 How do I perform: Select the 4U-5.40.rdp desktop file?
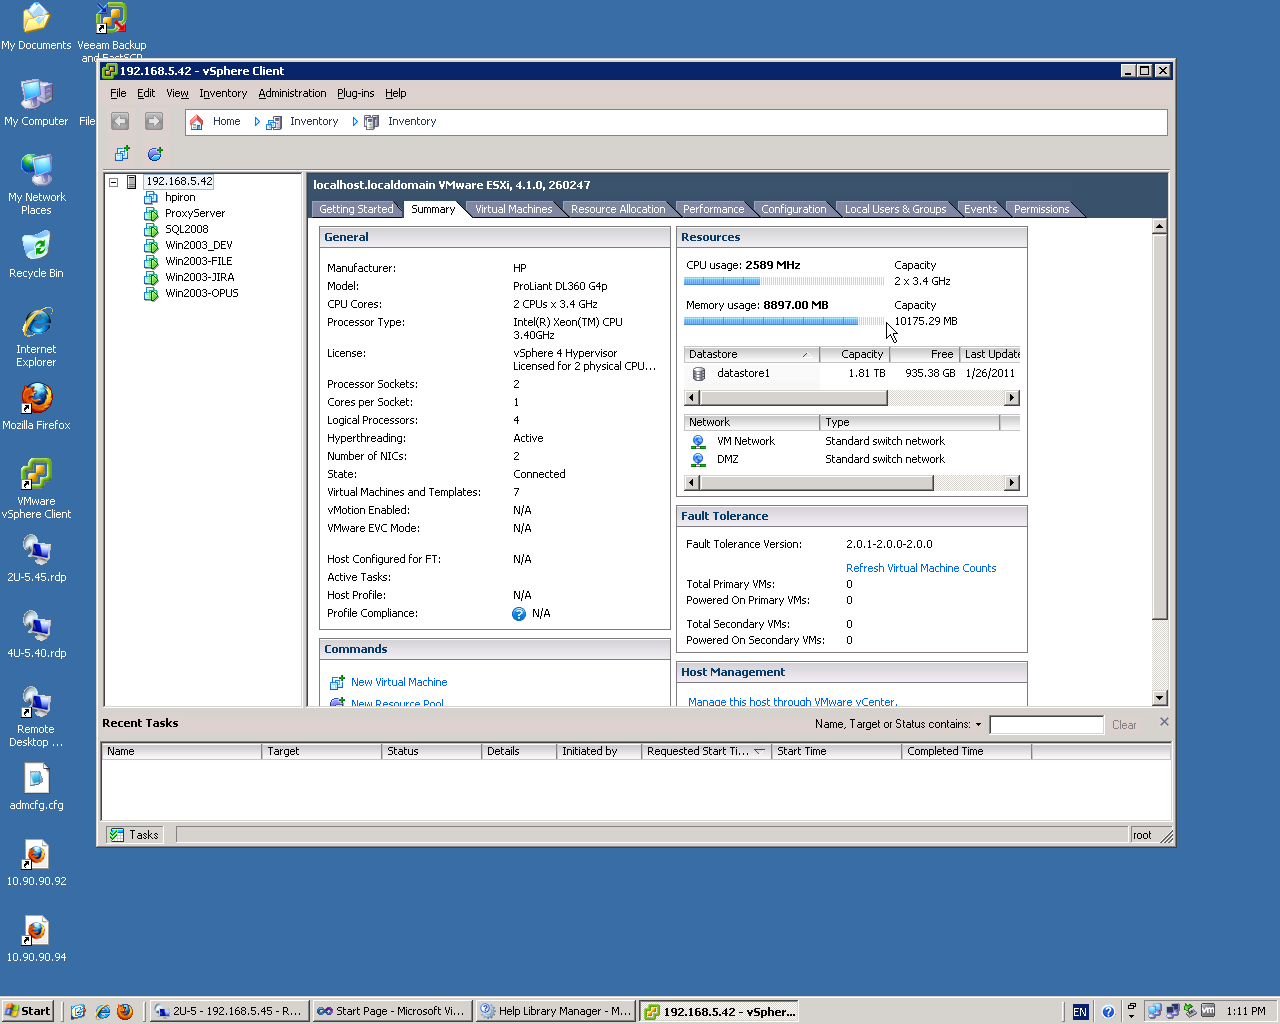pyautogui.click(x=36, y=635)
